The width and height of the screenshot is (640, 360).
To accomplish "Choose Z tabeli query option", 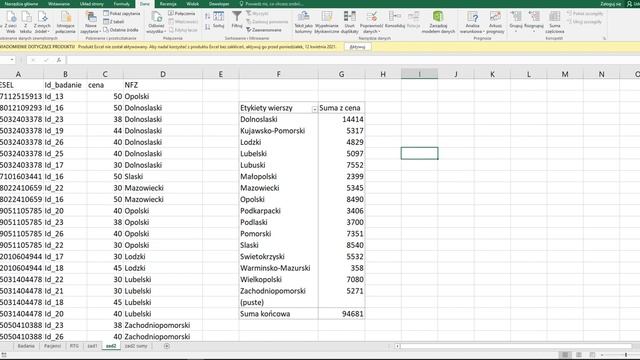I will point(114,22).
